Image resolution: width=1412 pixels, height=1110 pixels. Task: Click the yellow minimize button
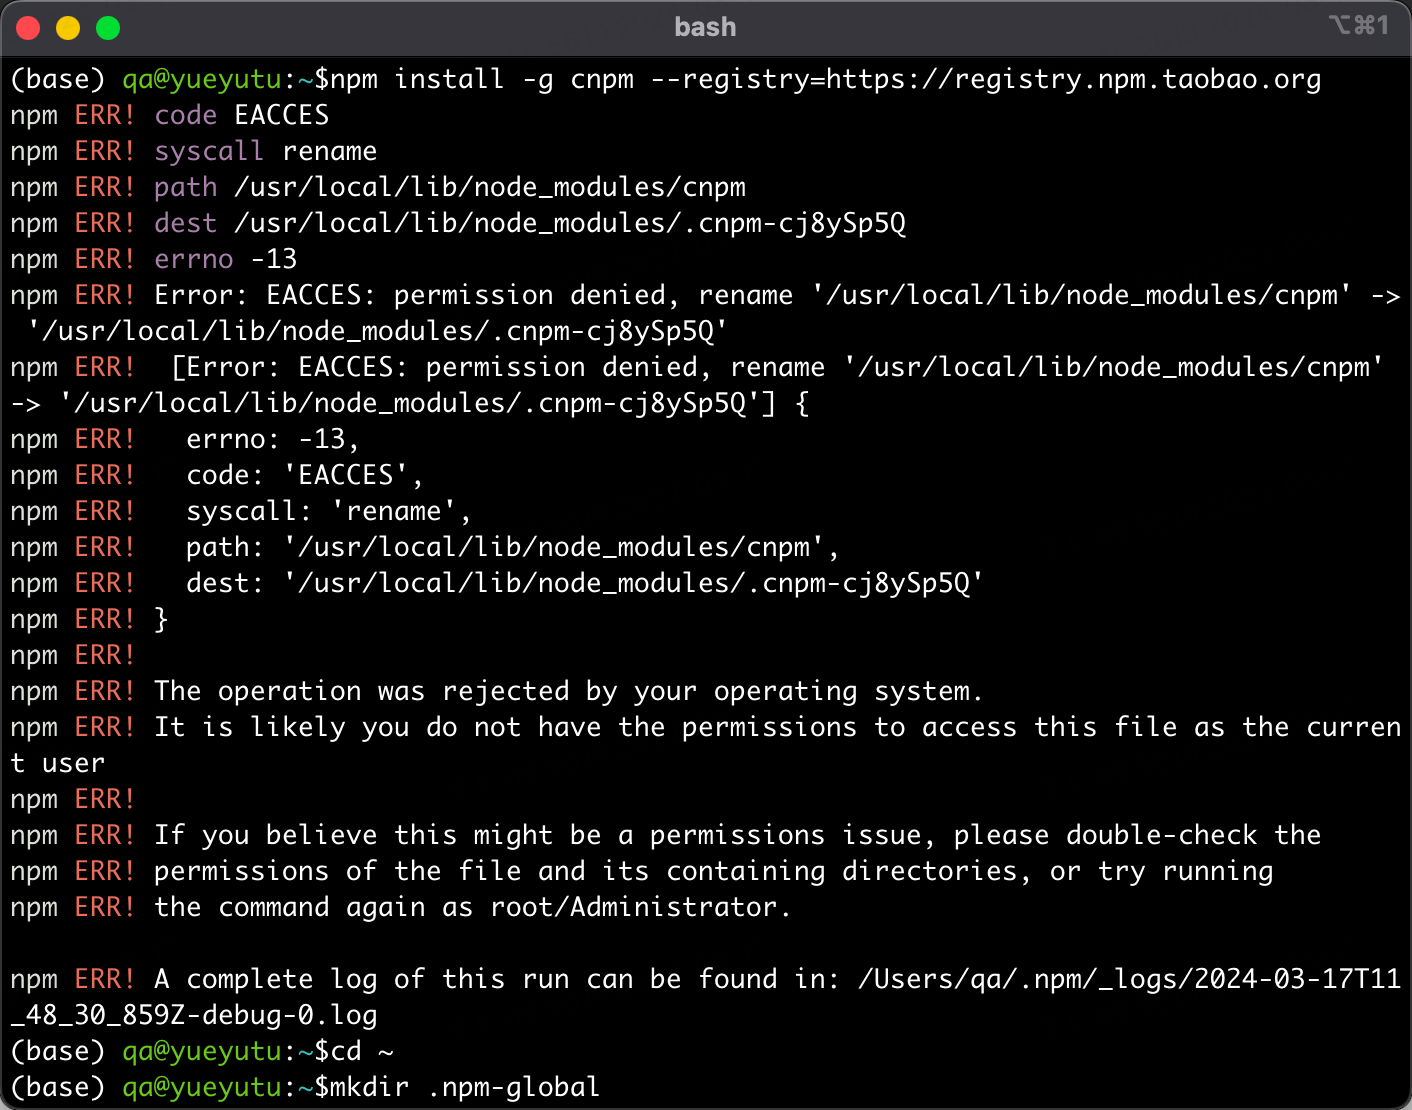(67, 27)
